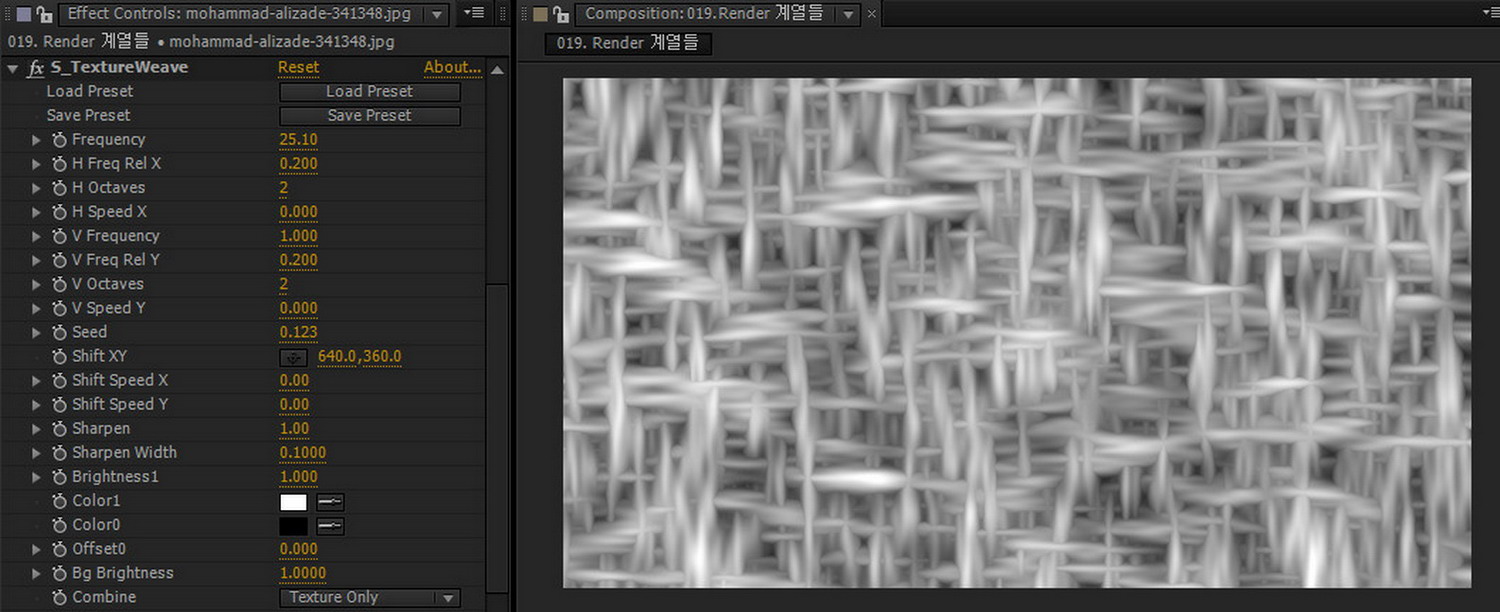This screenshot has width=1500, height=612.
Task: Click the Bg Brightness value 1.0000
Action: [x=302, y=573]
